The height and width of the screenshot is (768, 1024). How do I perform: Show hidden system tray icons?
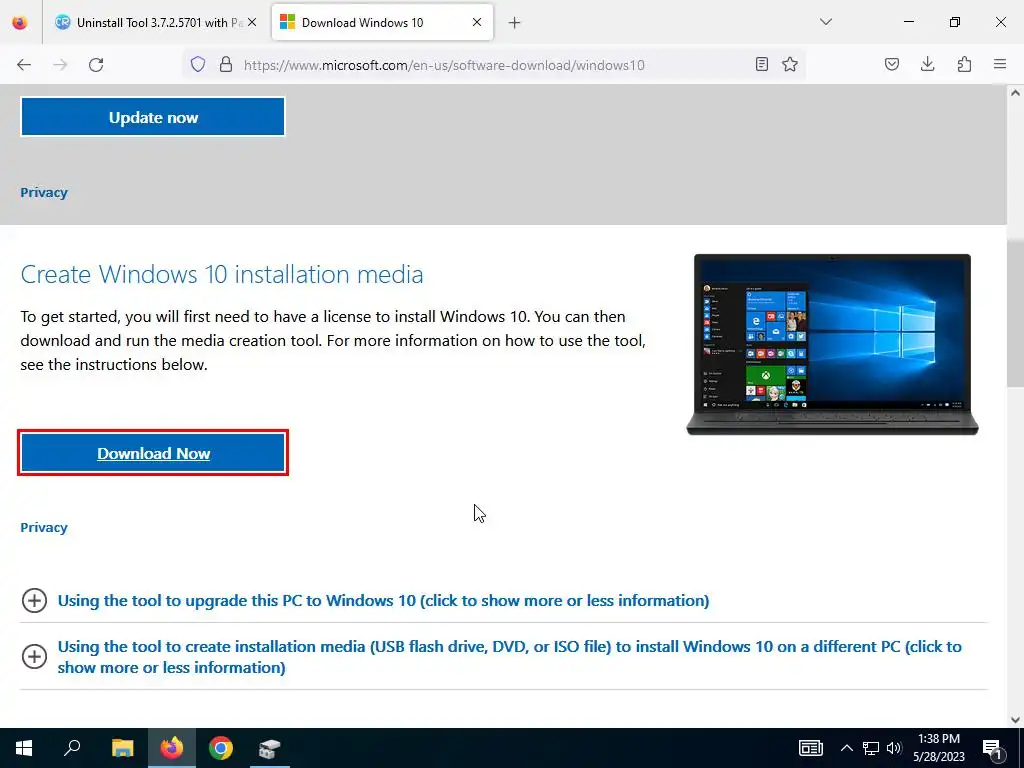coord(846,748)
